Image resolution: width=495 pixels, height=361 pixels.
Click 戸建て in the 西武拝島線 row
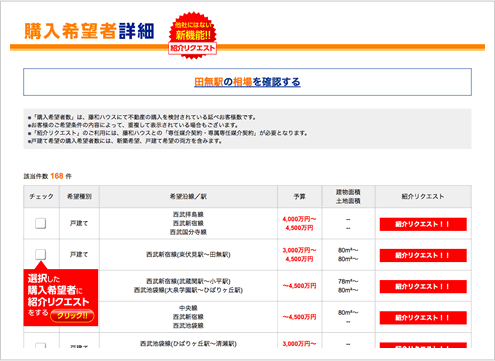coord(79,223)
